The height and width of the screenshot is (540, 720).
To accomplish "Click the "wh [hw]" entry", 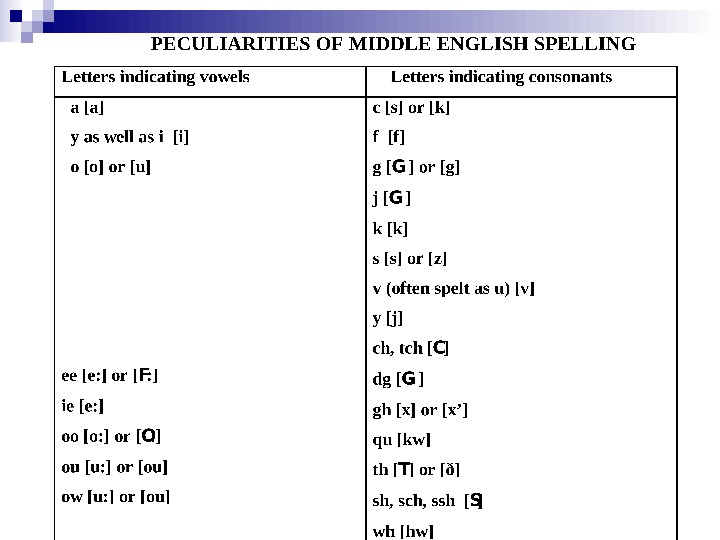I will click(x=402, y=530).
